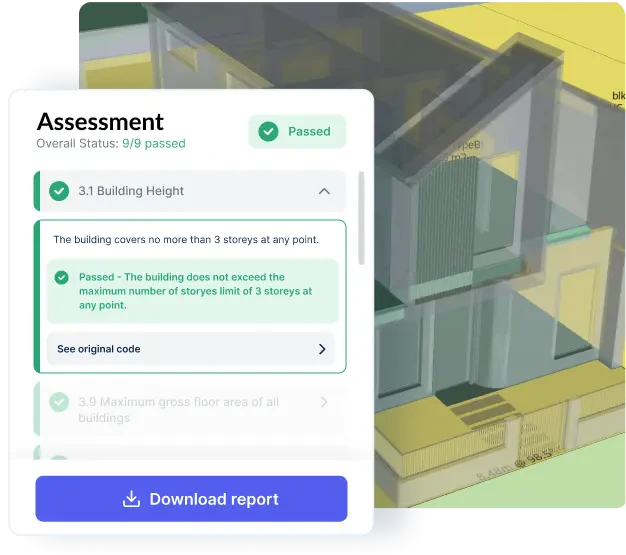Click the Assessment heading
Screen dimensions: 626x555
point(100,121)
